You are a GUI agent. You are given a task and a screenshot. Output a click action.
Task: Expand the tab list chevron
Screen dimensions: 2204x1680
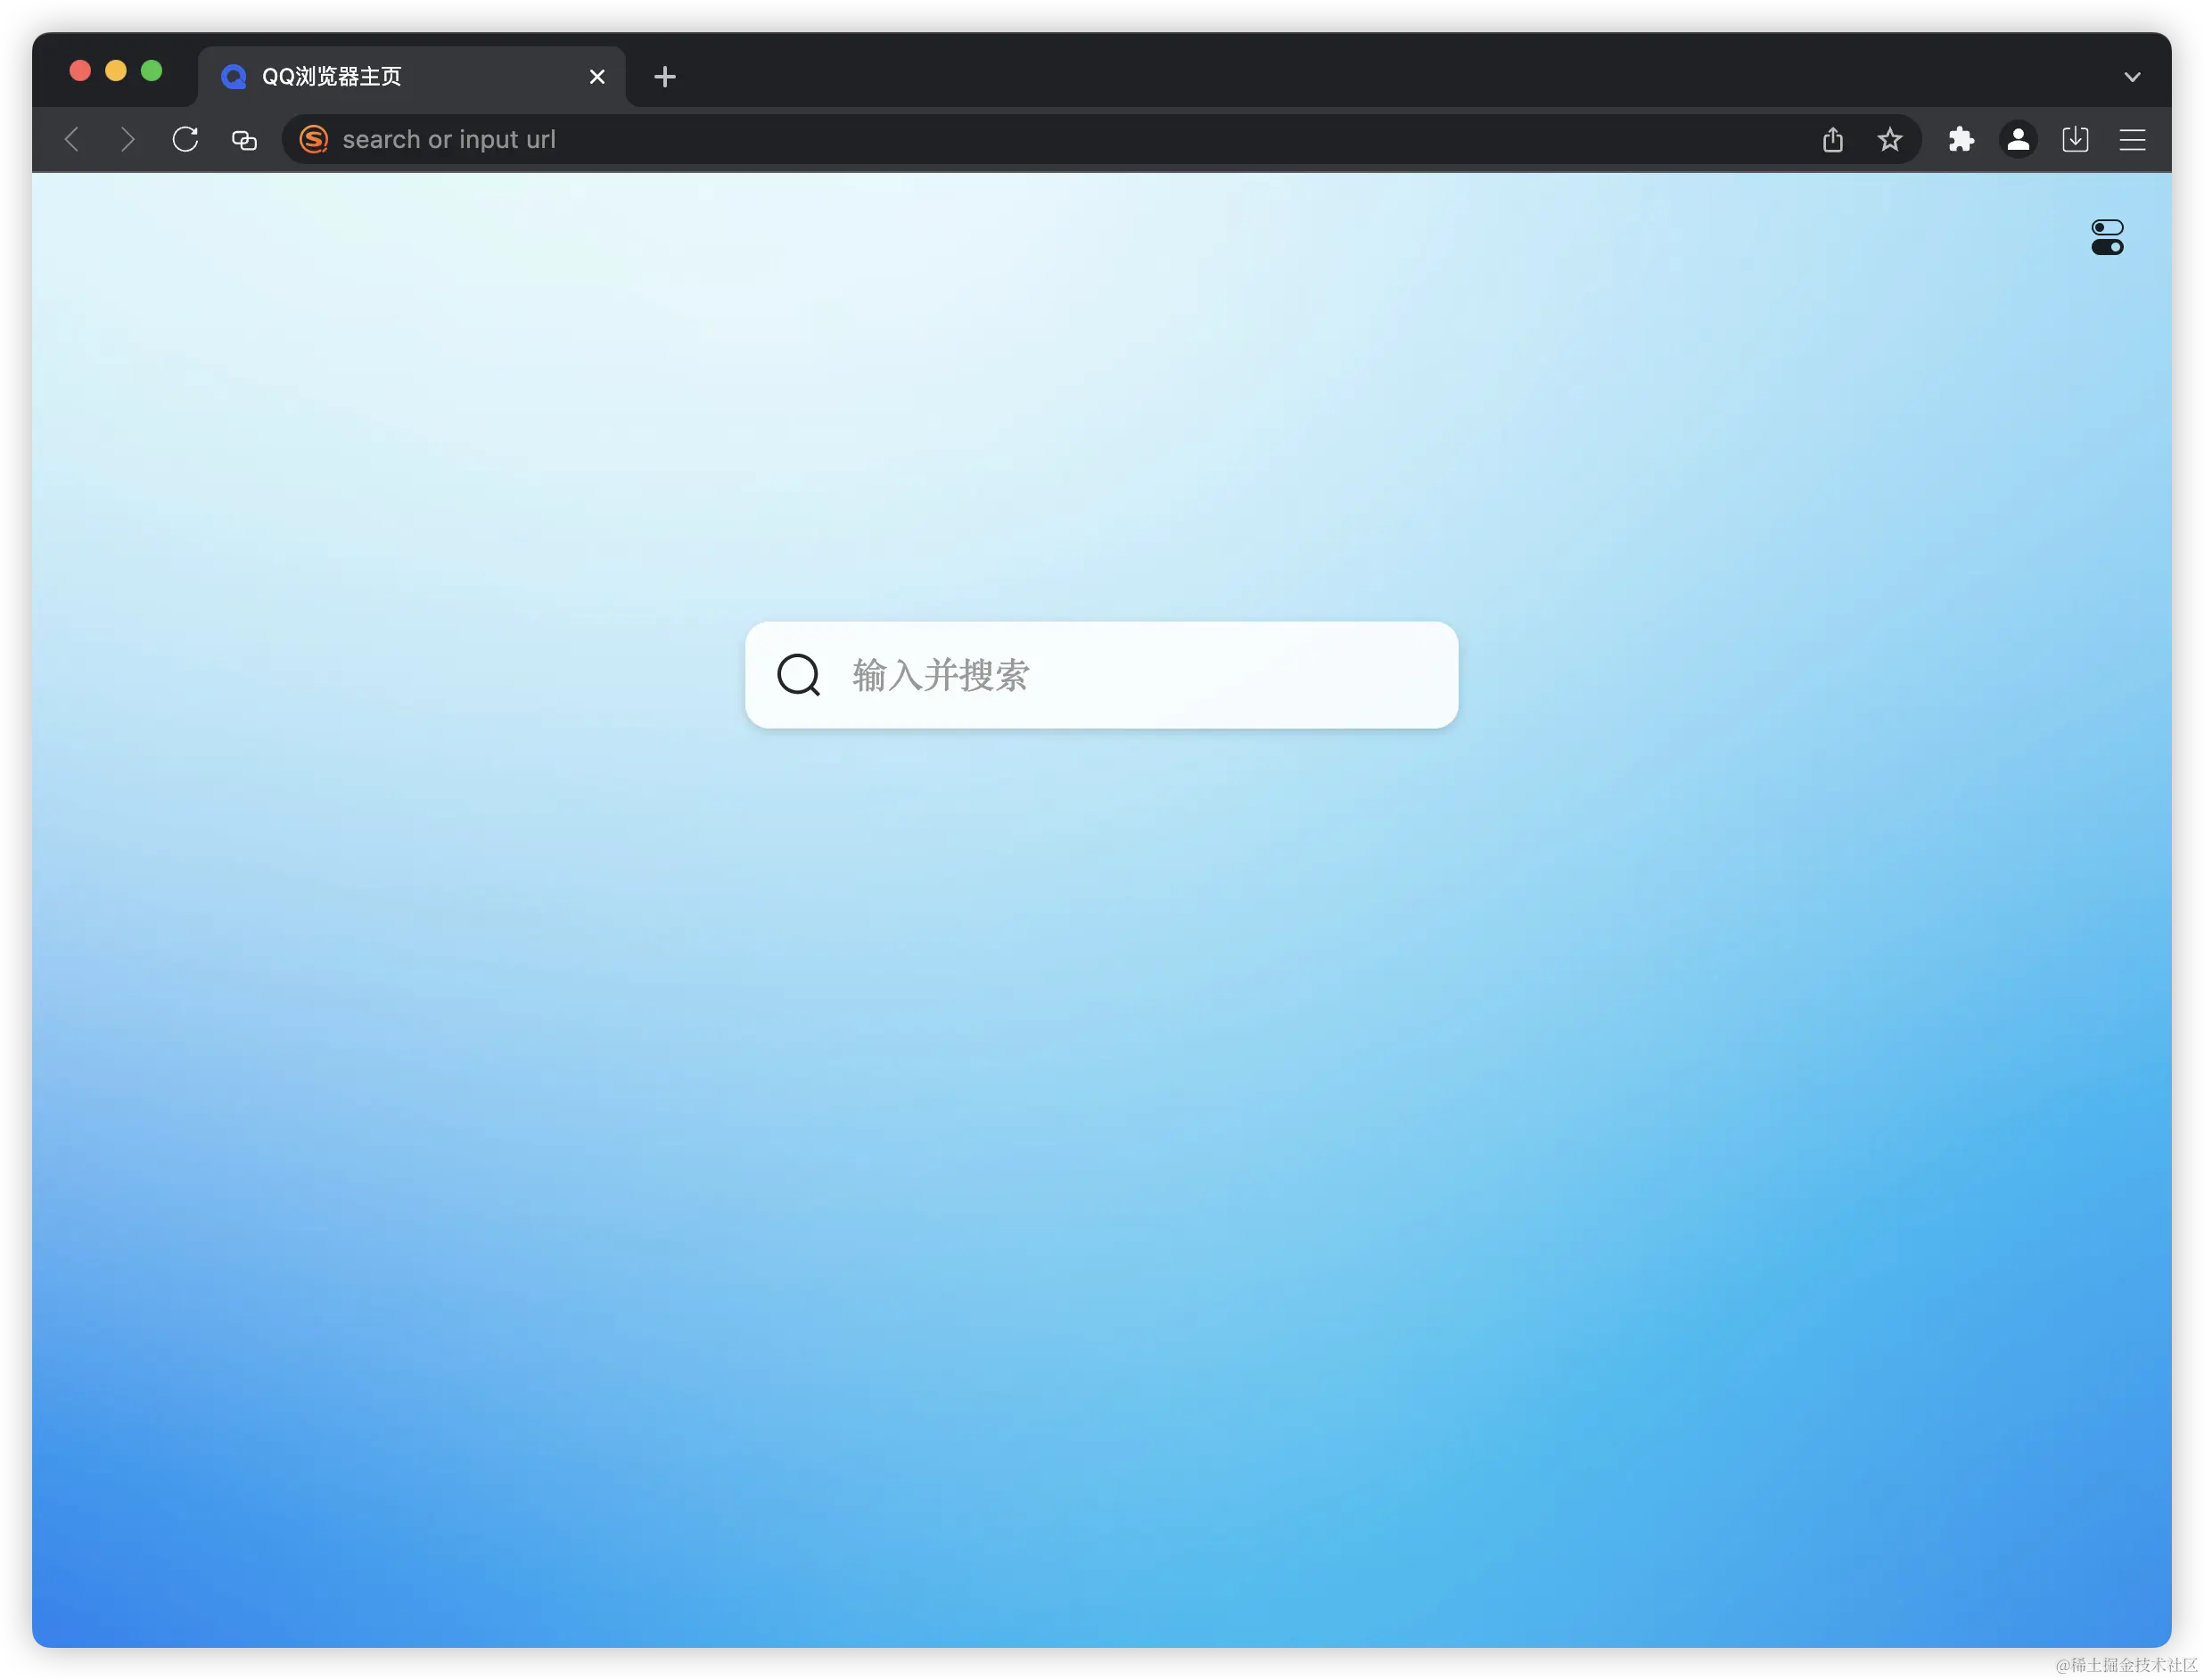(x=2132, y=77)
